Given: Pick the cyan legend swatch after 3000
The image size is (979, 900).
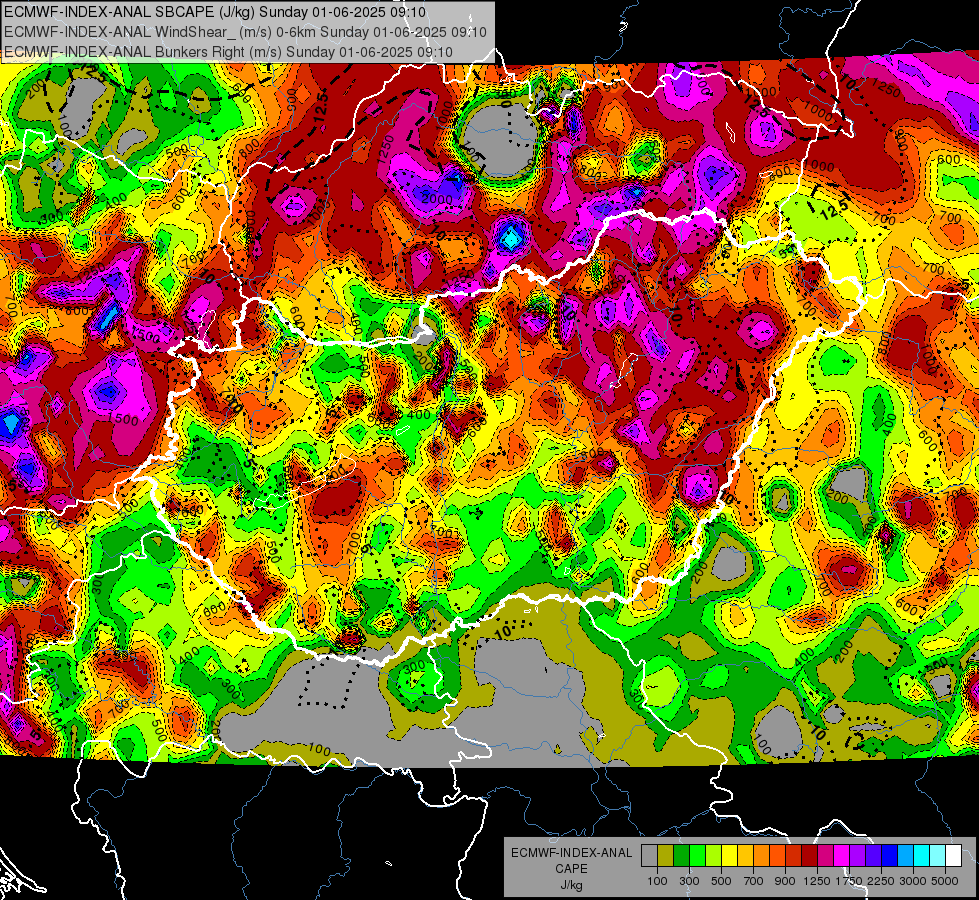Looking at the screenshot, I should pos(921,855).
